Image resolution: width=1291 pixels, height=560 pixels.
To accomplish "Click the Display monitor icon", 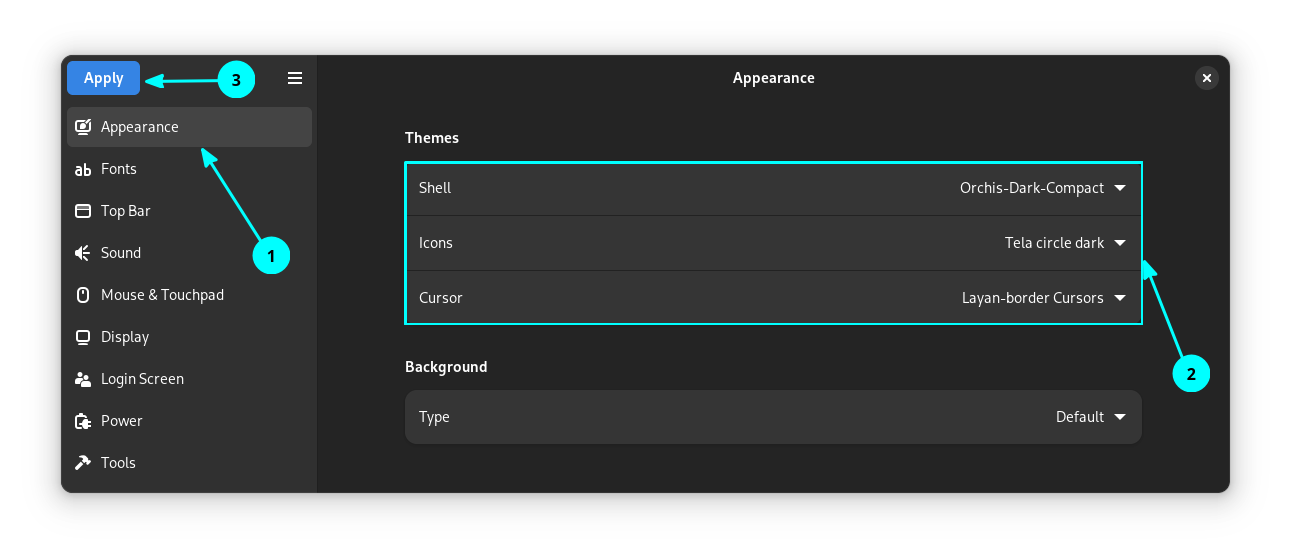I will [83, 337].
